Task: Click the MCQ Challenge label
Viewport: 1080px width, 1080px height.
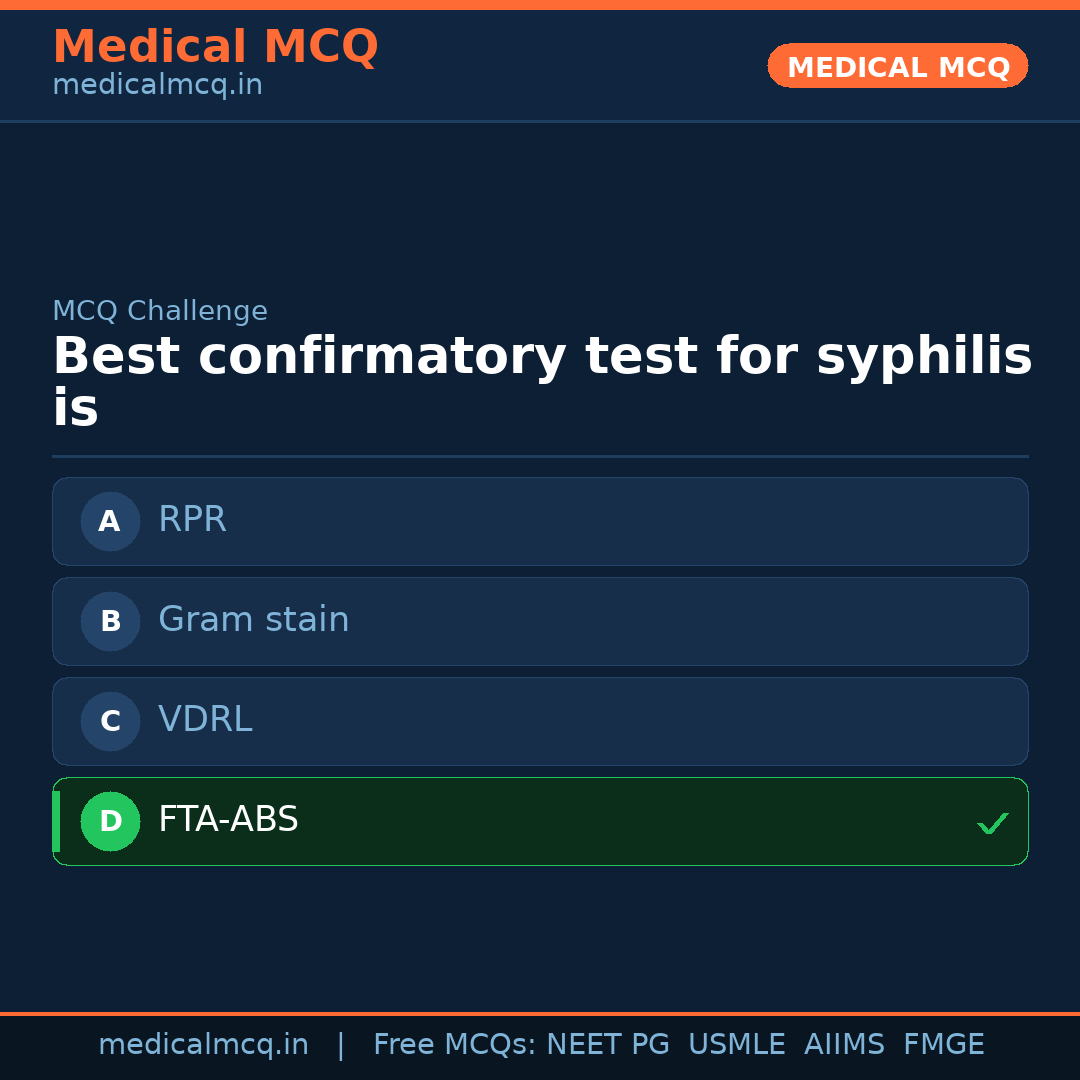Action: point(160,311)
